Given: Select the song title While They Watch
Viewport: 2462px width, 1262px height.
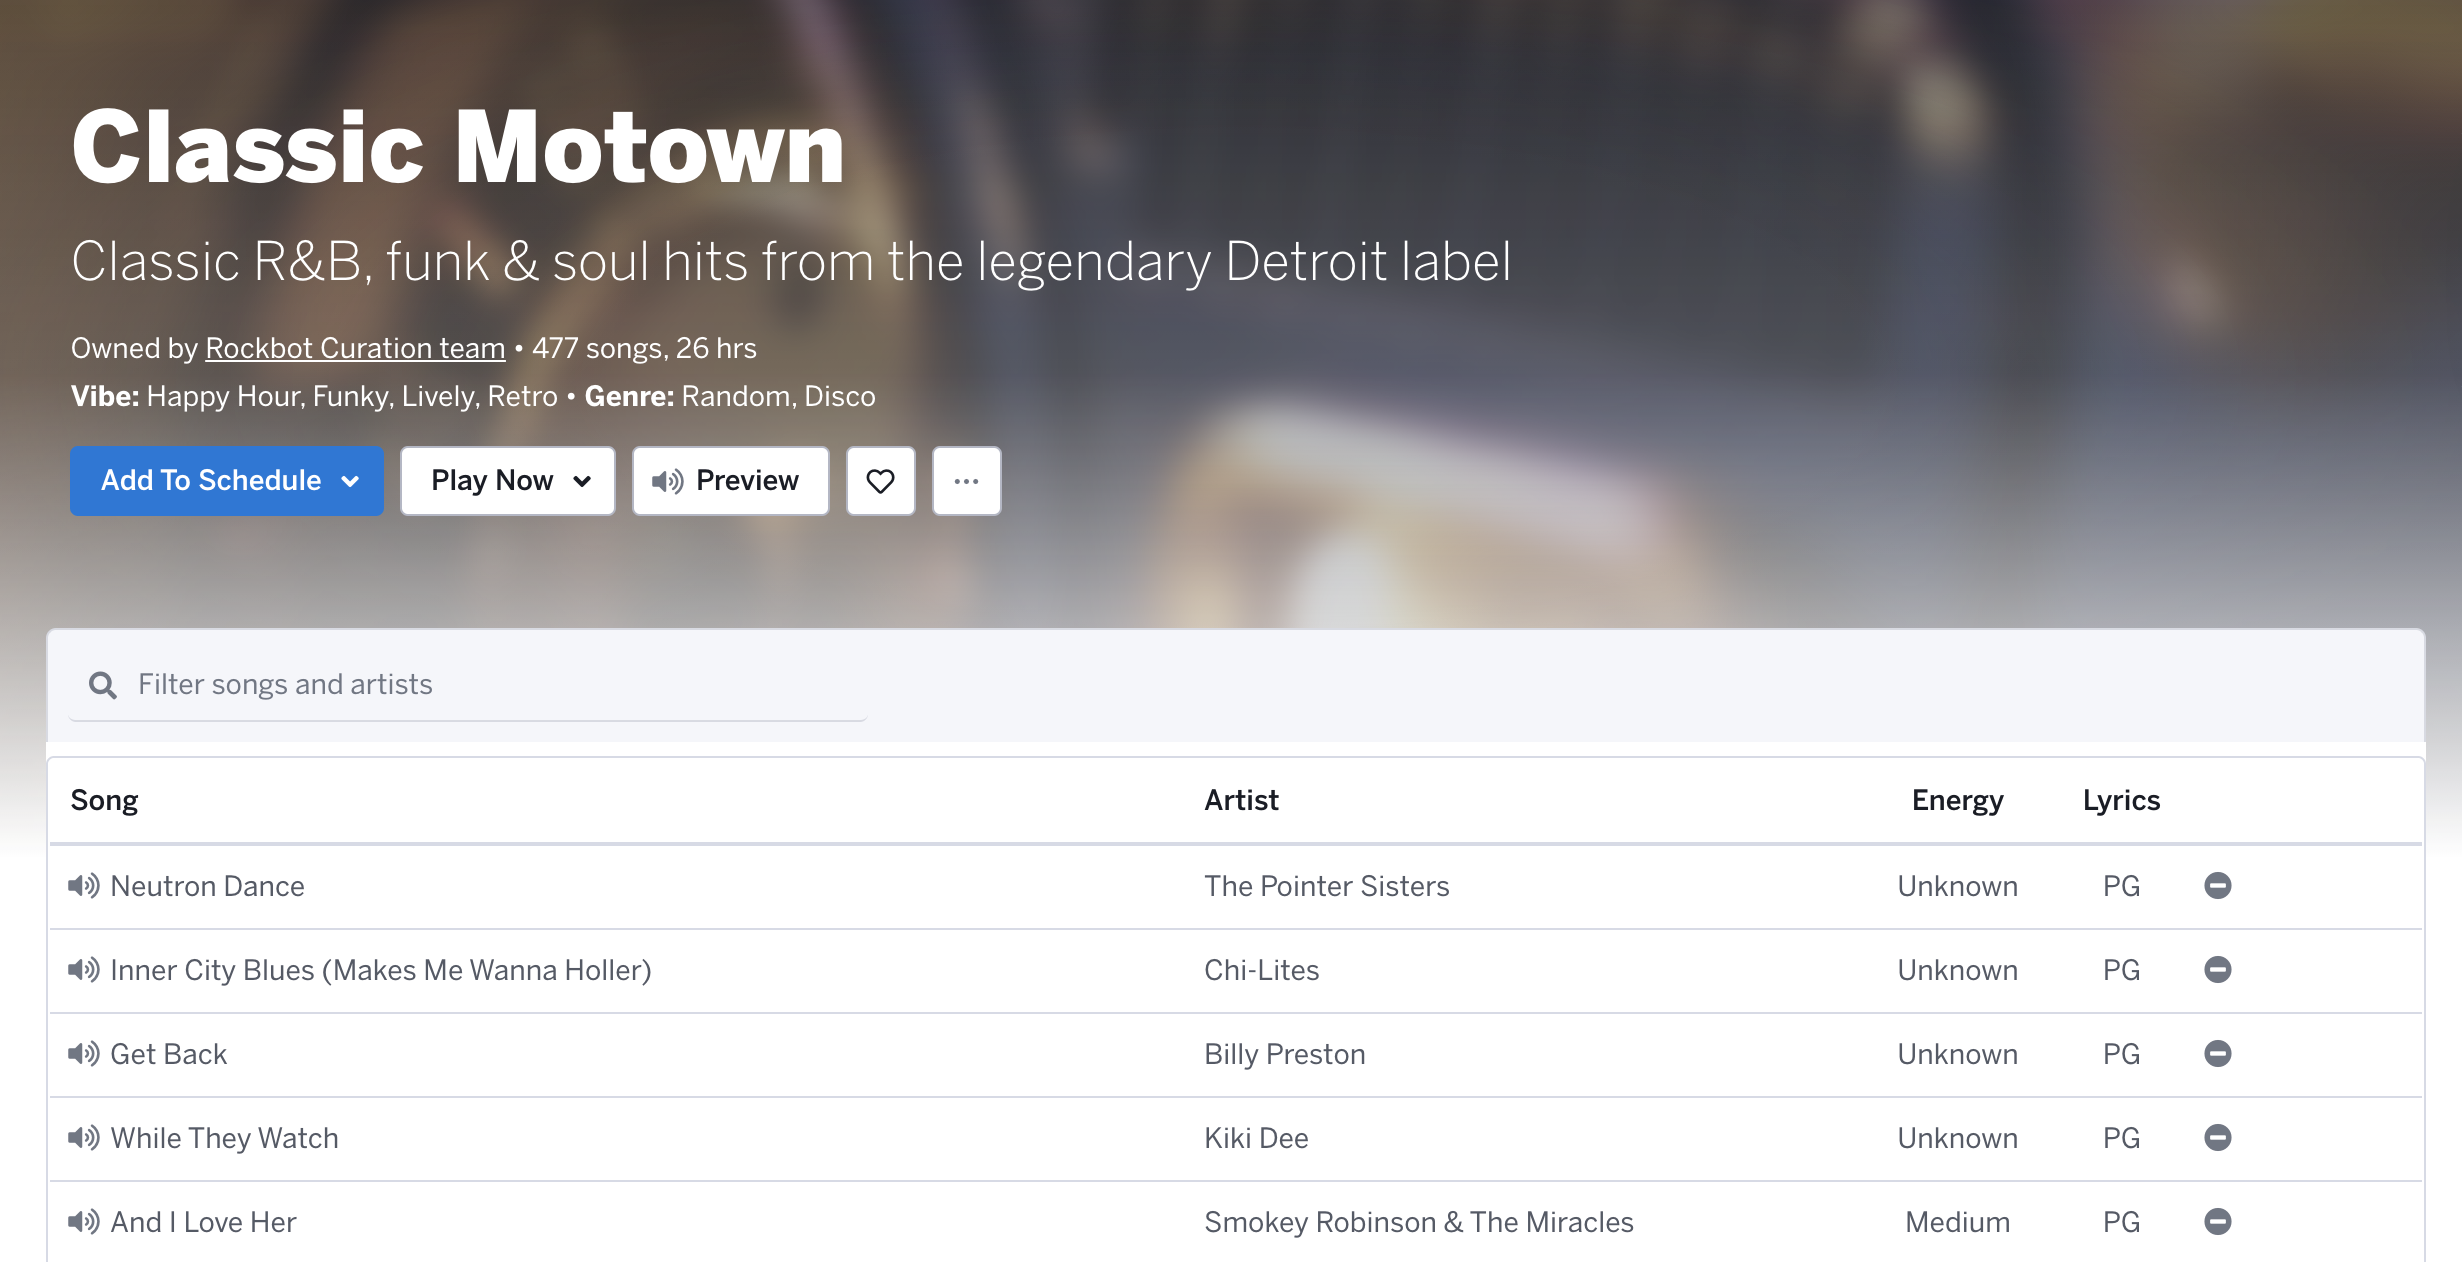Looking at the screenshot, I should click(225, 1138).
